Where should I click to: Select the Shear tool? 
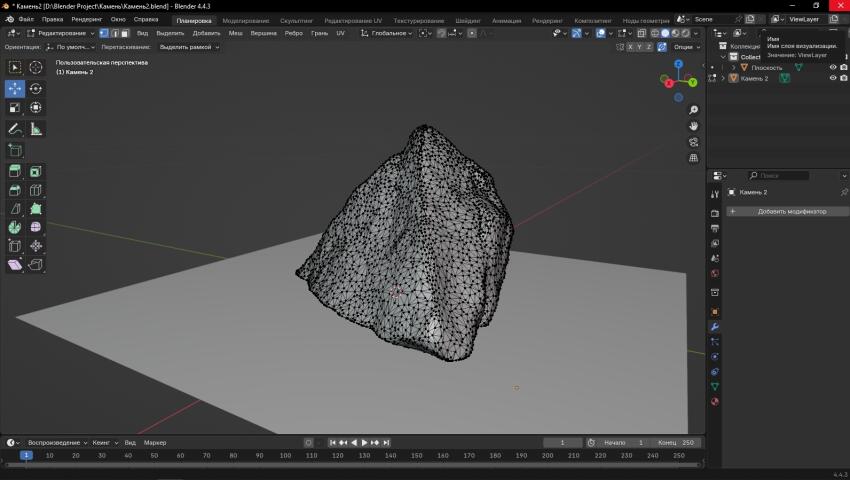coord(15,265)
